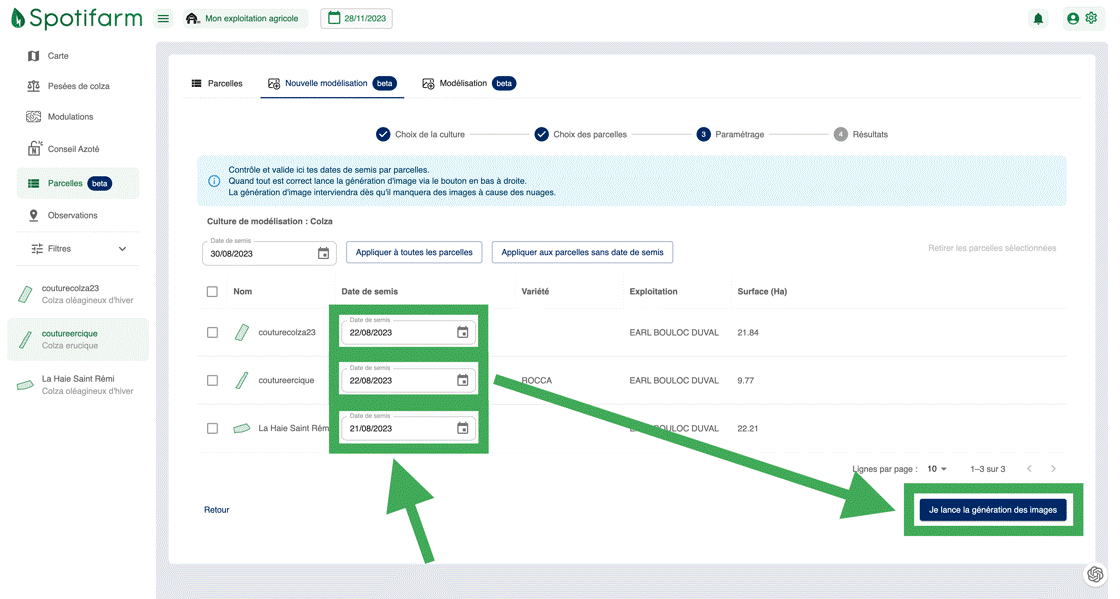The height and width of the screenshot is (599, 1120).
Task: Open the hamburger menu icon
Action: (x=163, y=18)
